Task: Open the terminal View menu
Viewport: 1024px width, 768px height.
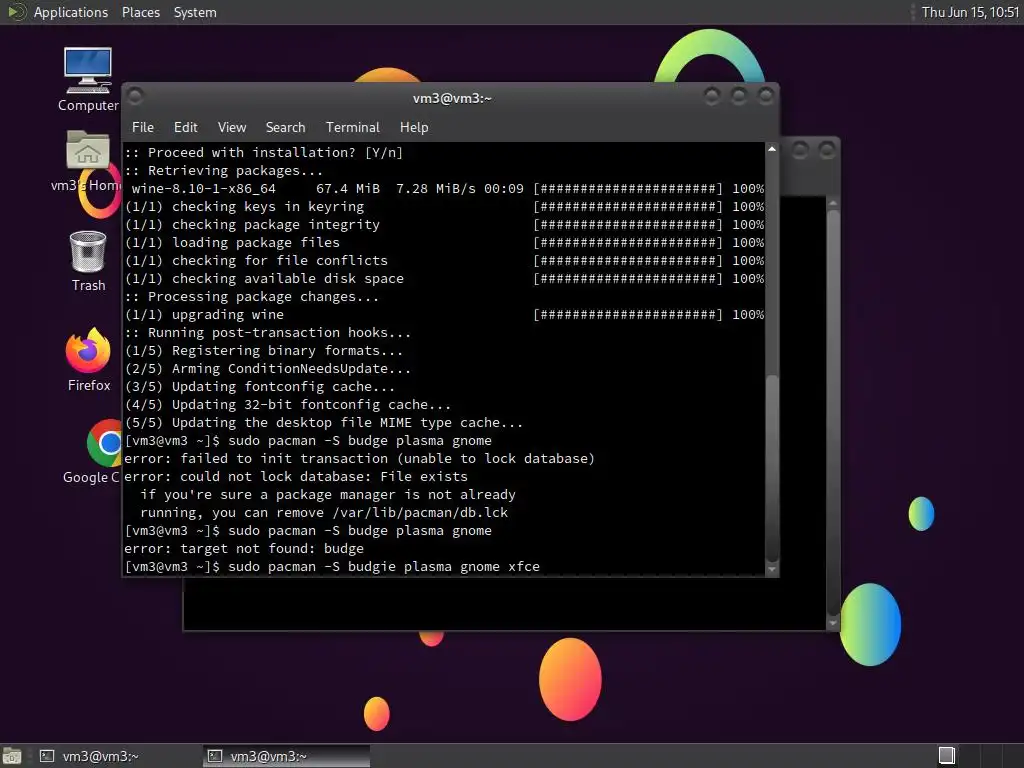Action: (x=232, y=127)
